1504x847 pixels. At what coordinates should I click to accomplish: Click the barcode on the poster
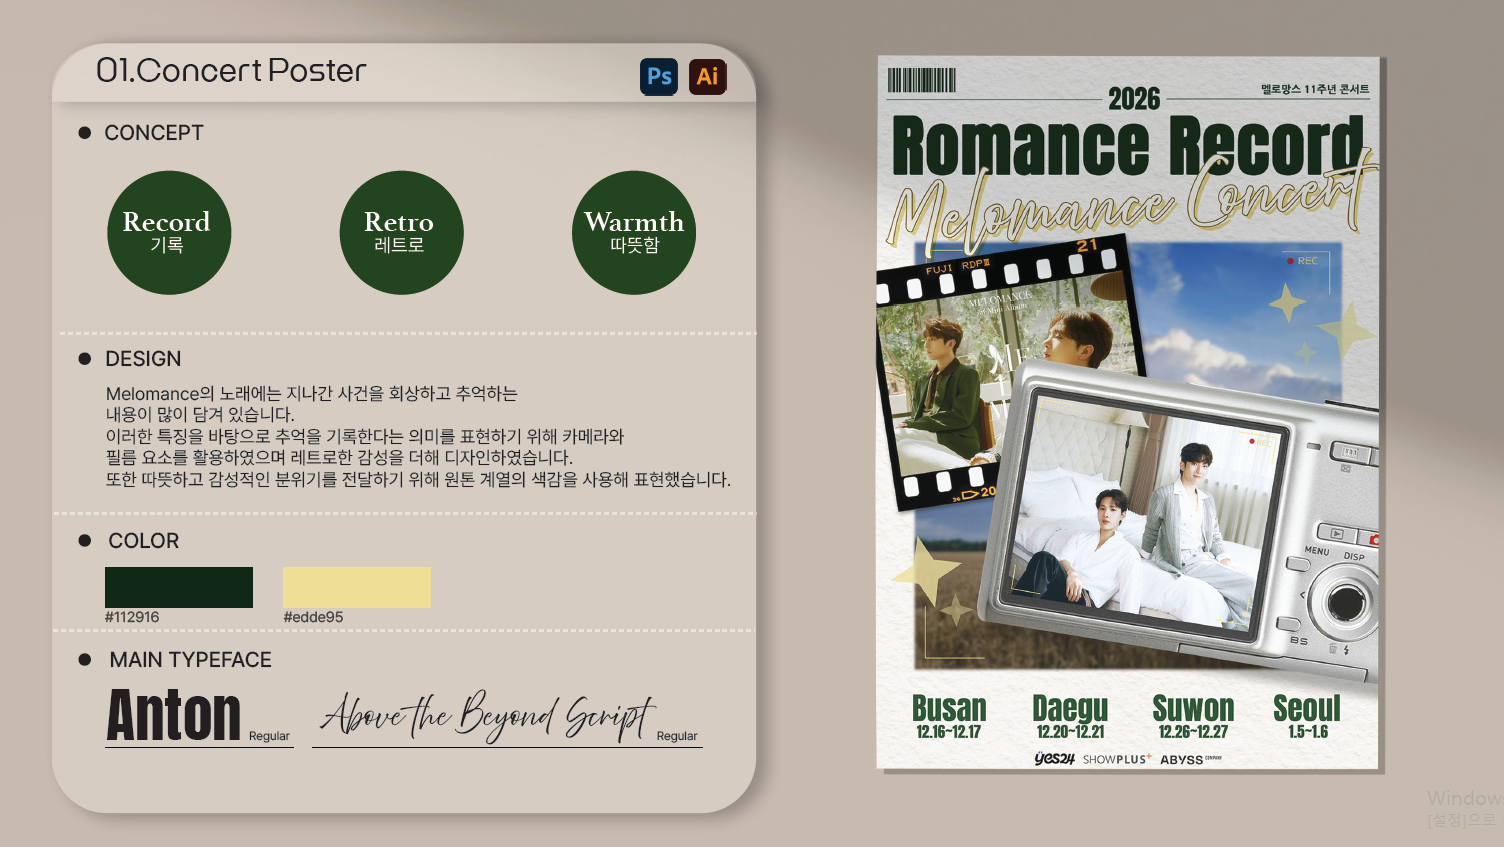click(x=922, y=80)
